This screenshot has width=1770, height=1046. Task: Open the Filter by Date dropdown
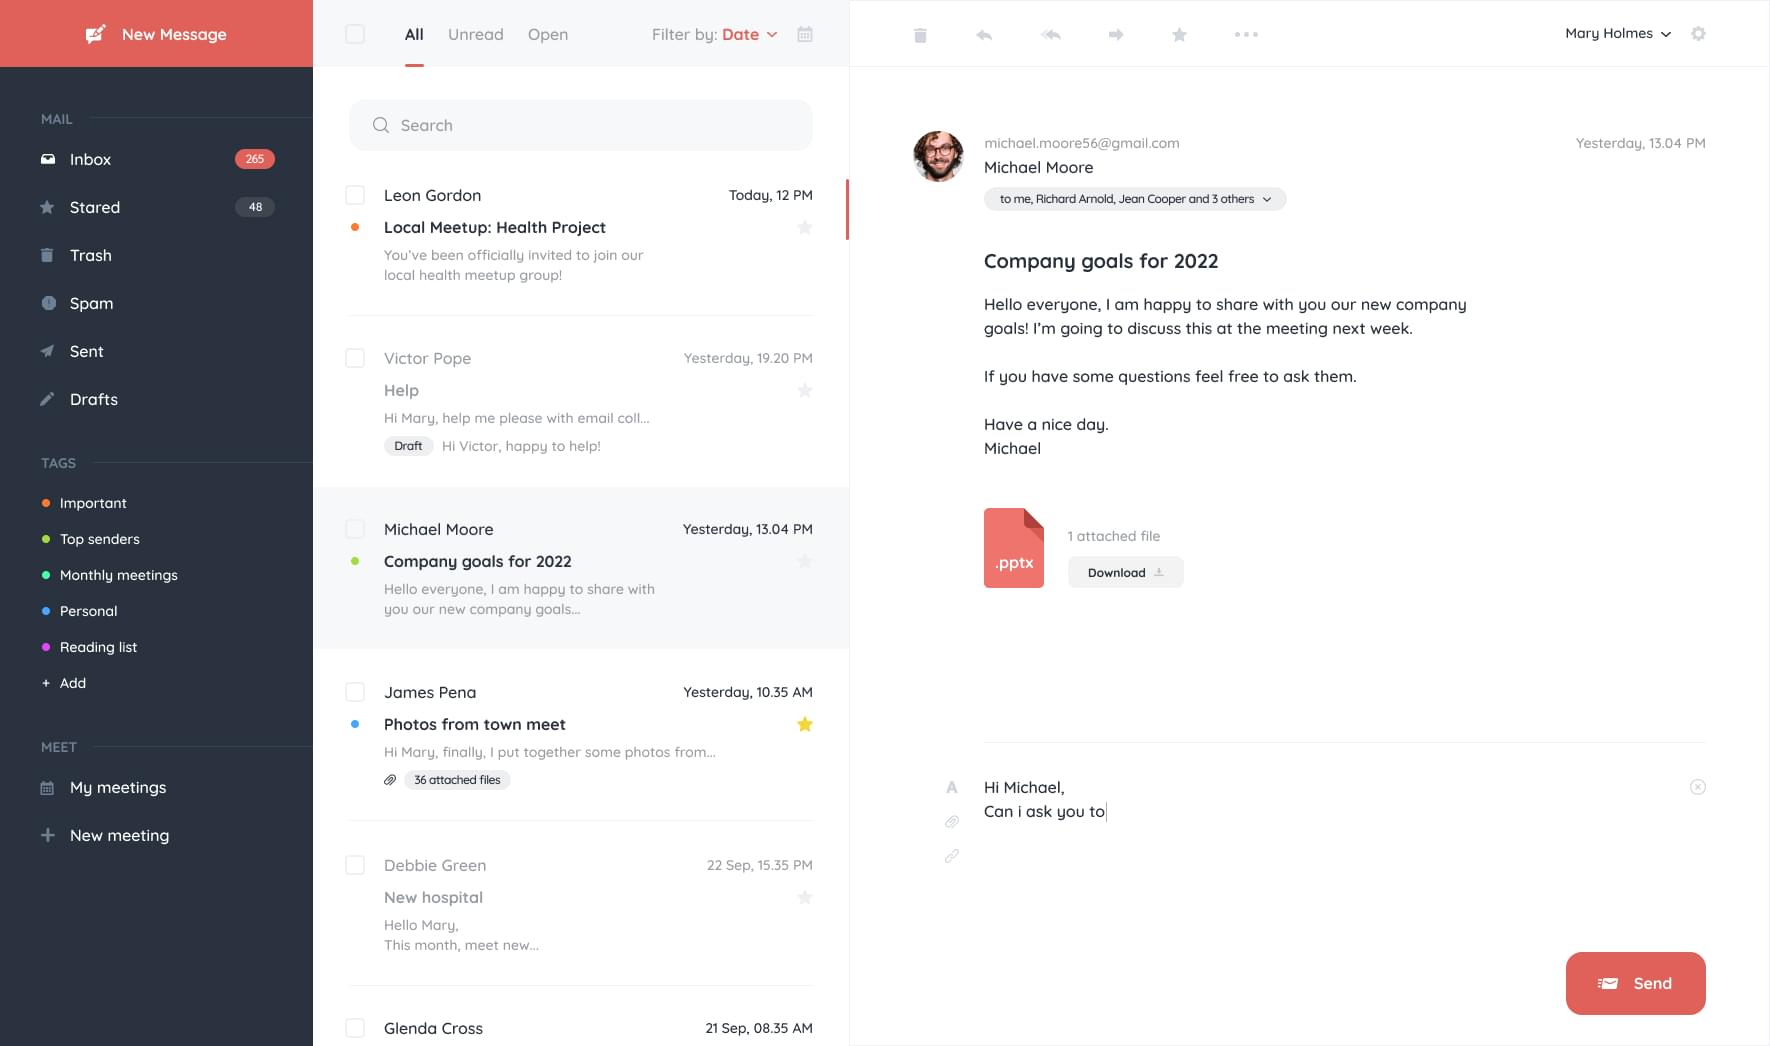click(x=748, y=34)
